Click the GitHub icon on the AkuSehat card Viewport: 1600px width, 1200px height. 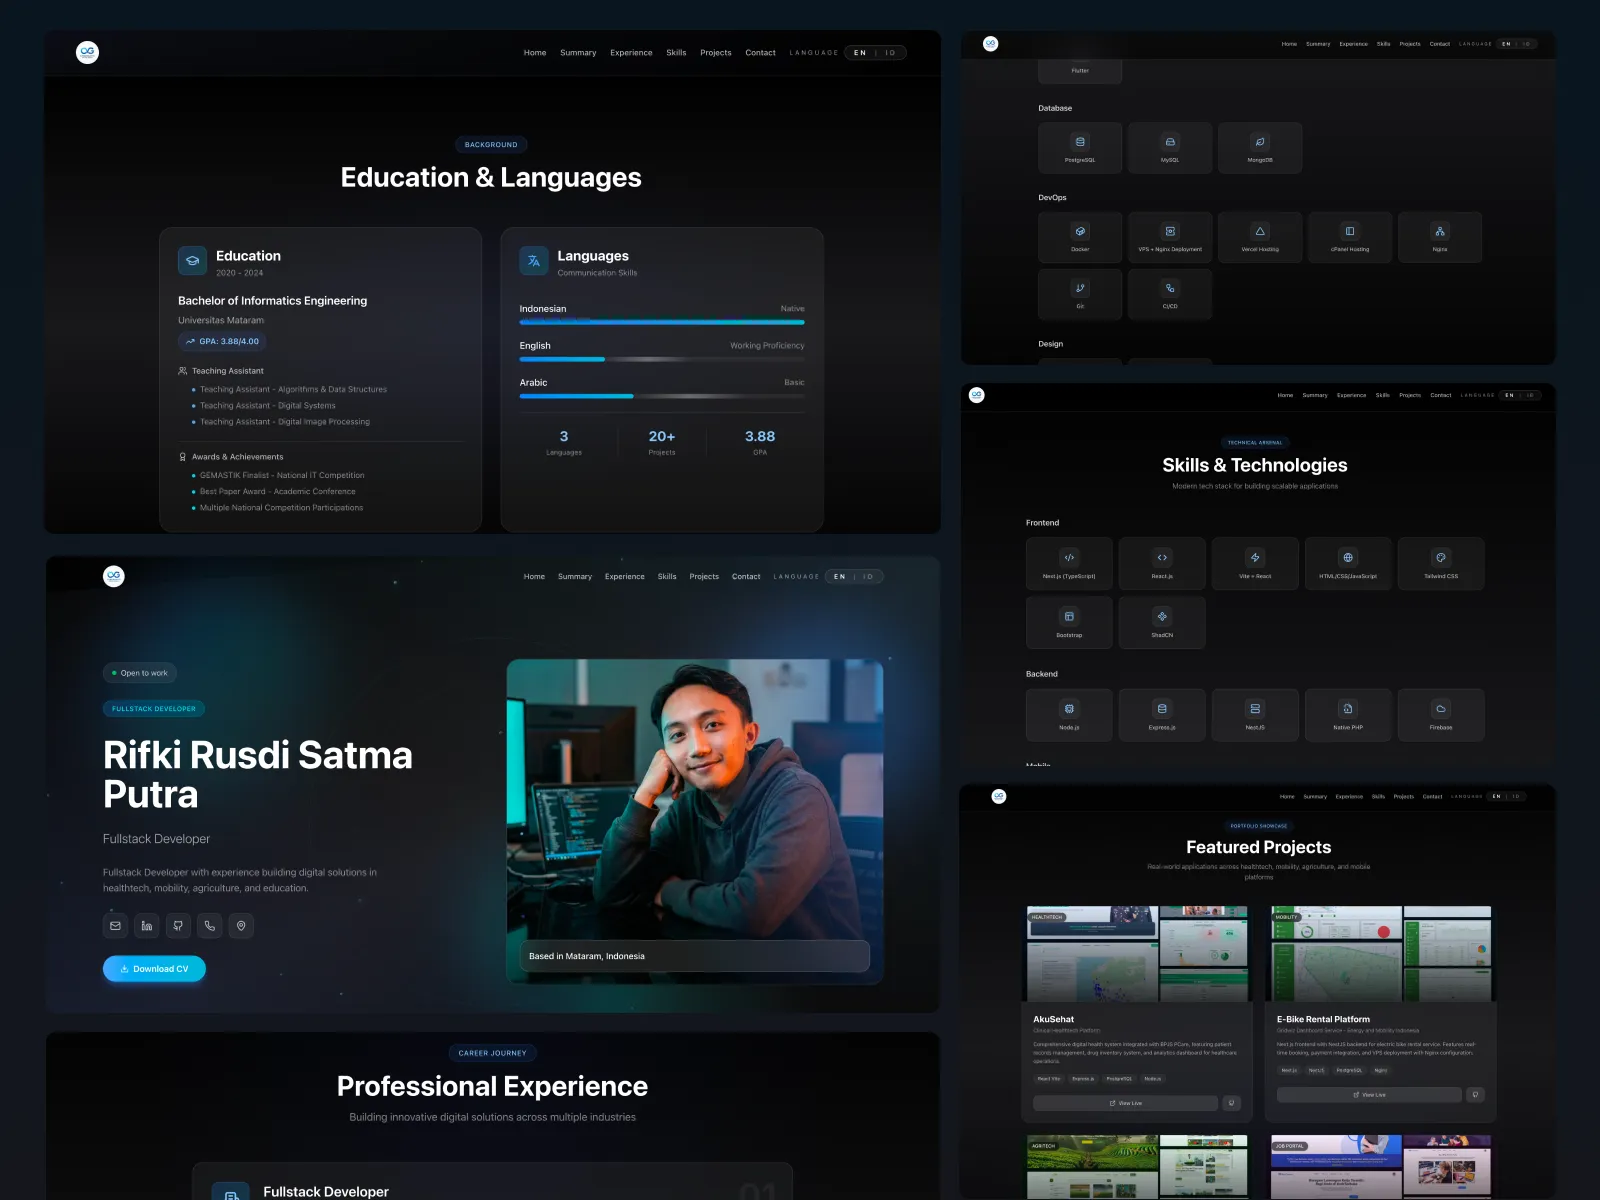click(x=1232, y=1103)
